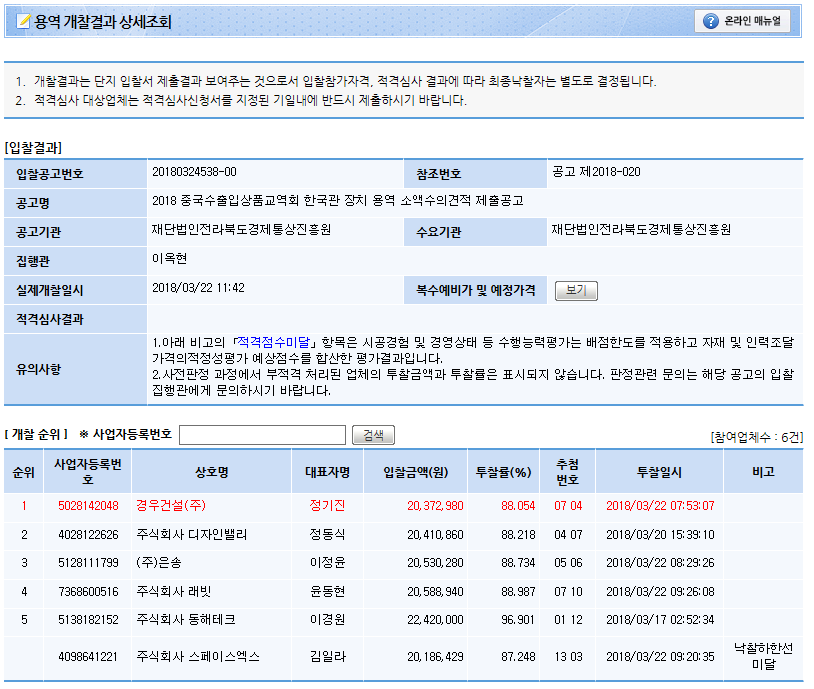Select 주식회사 동해테크 company name
This screenshot has width=814, height=689.
(x=185, y=620)
